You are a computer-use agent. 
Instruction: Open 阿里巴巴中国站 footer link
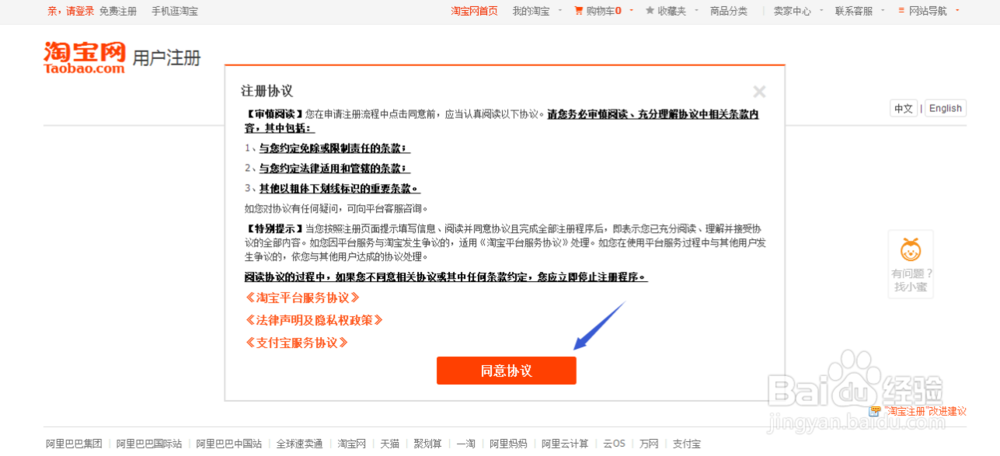click(x=229, y=443)
